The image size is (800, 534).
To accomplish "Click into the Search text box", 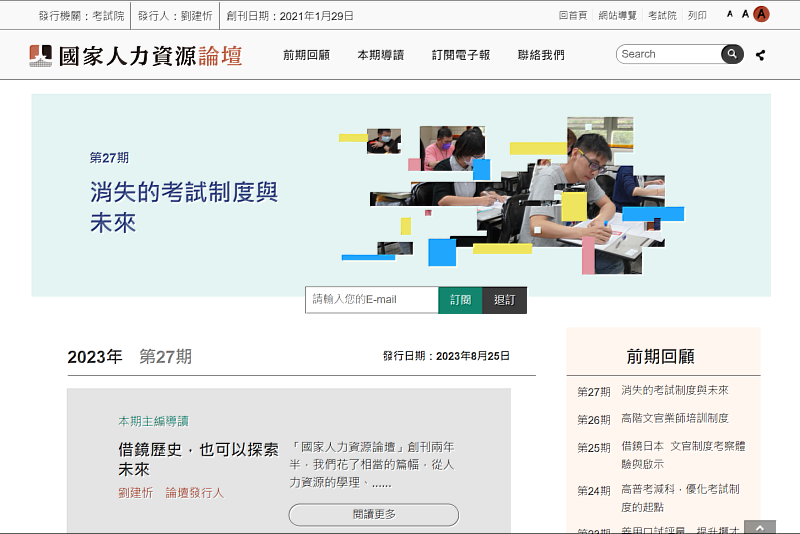I will pos(668,54).
